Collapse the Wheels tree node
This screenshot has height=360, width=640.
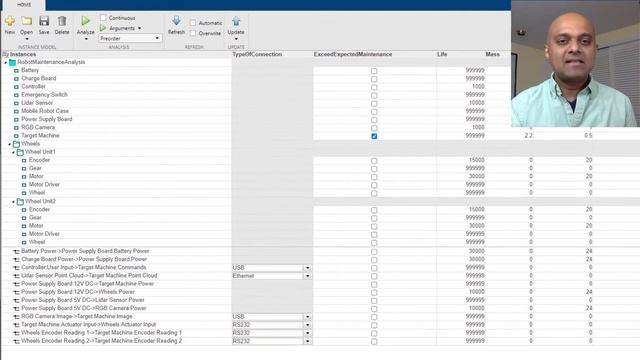(9, 144)
